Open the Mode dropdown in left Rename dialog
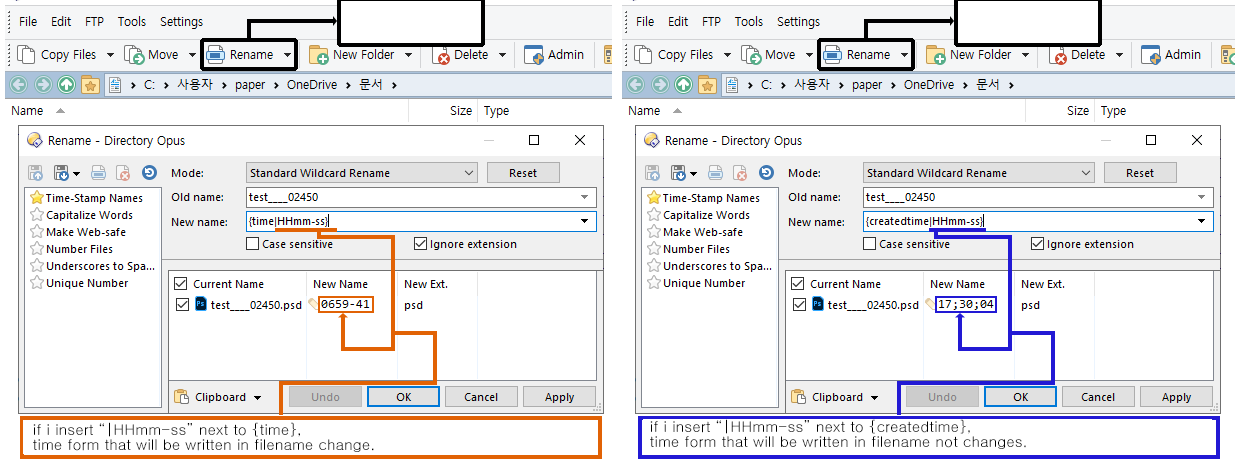This screenshot has width=1239, height=468. click(x=469, y=173)
